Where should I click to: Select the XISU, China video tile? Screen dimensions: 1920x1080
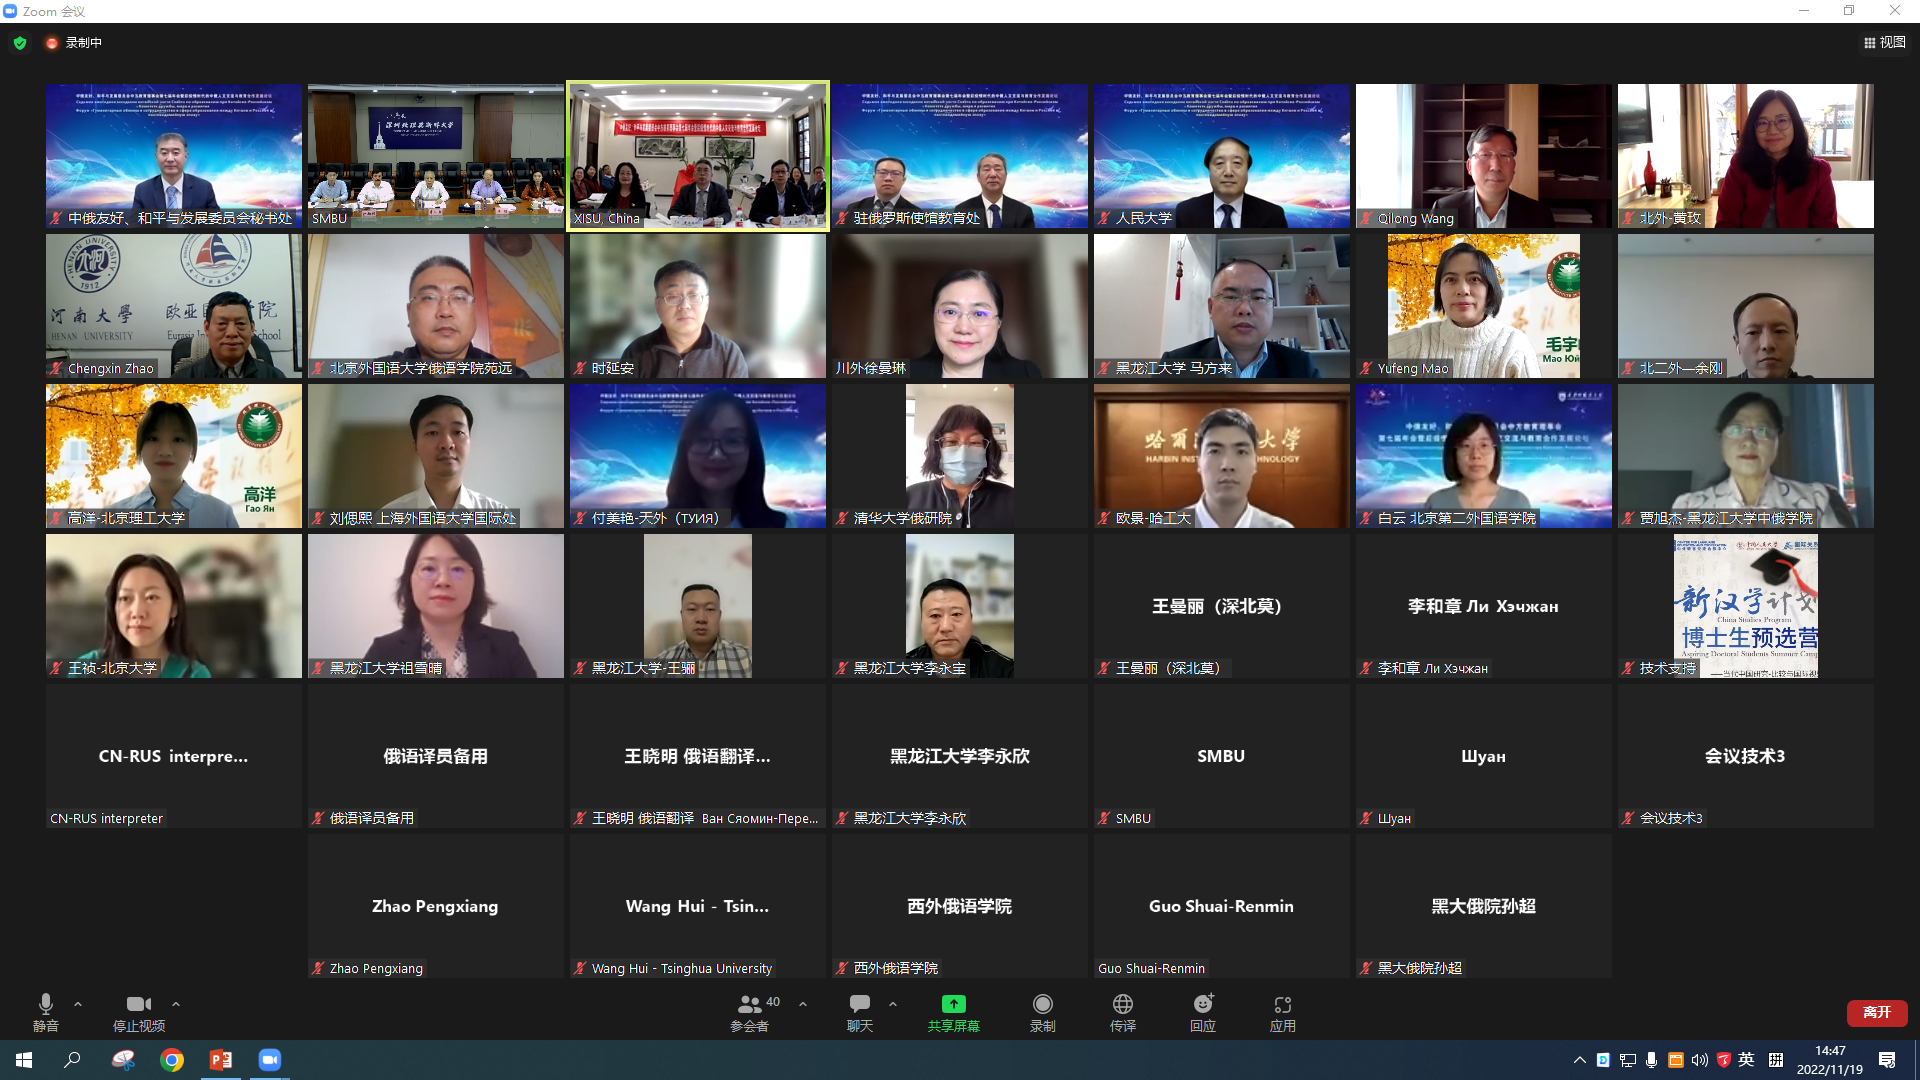click(x=698, y=155)
